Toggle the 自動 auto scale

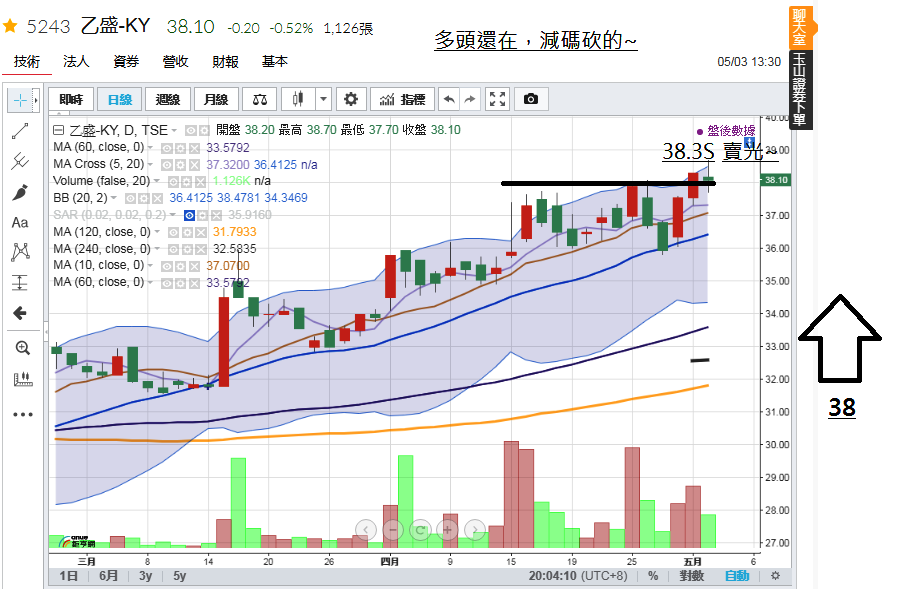click(x=737, y=575)
